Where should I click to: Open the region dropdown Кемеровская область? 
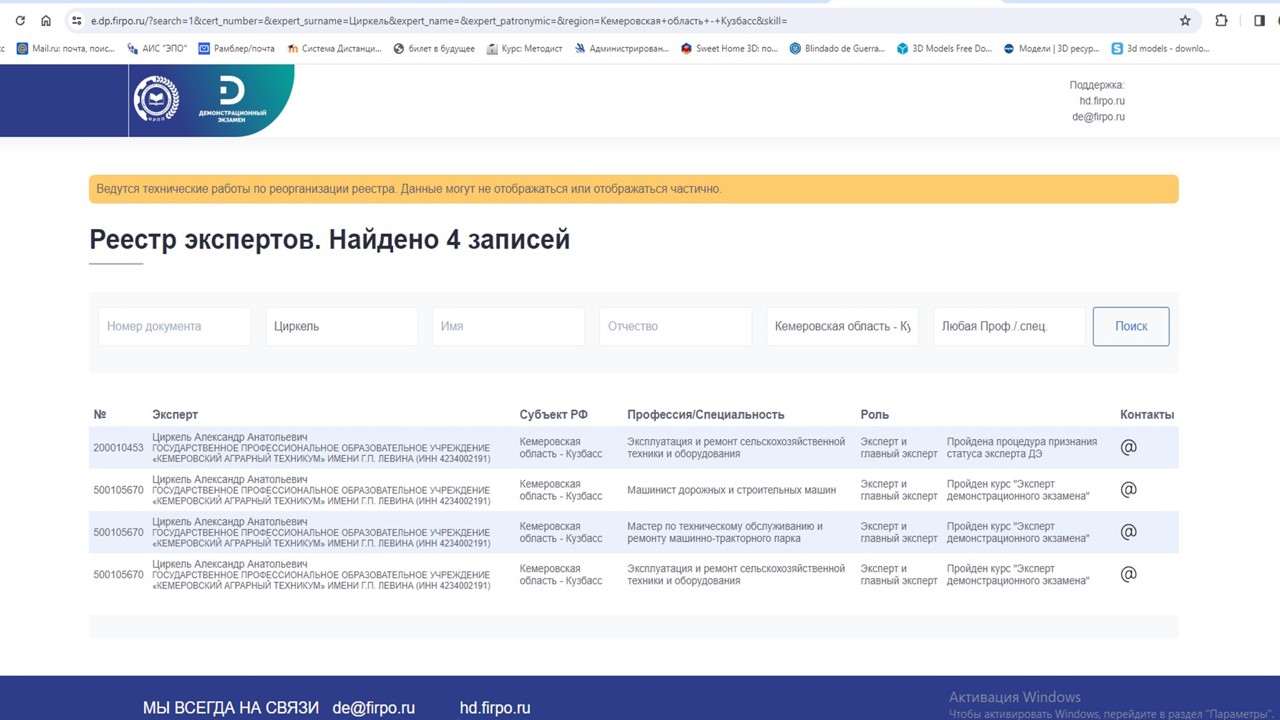[x=842, y=326]
